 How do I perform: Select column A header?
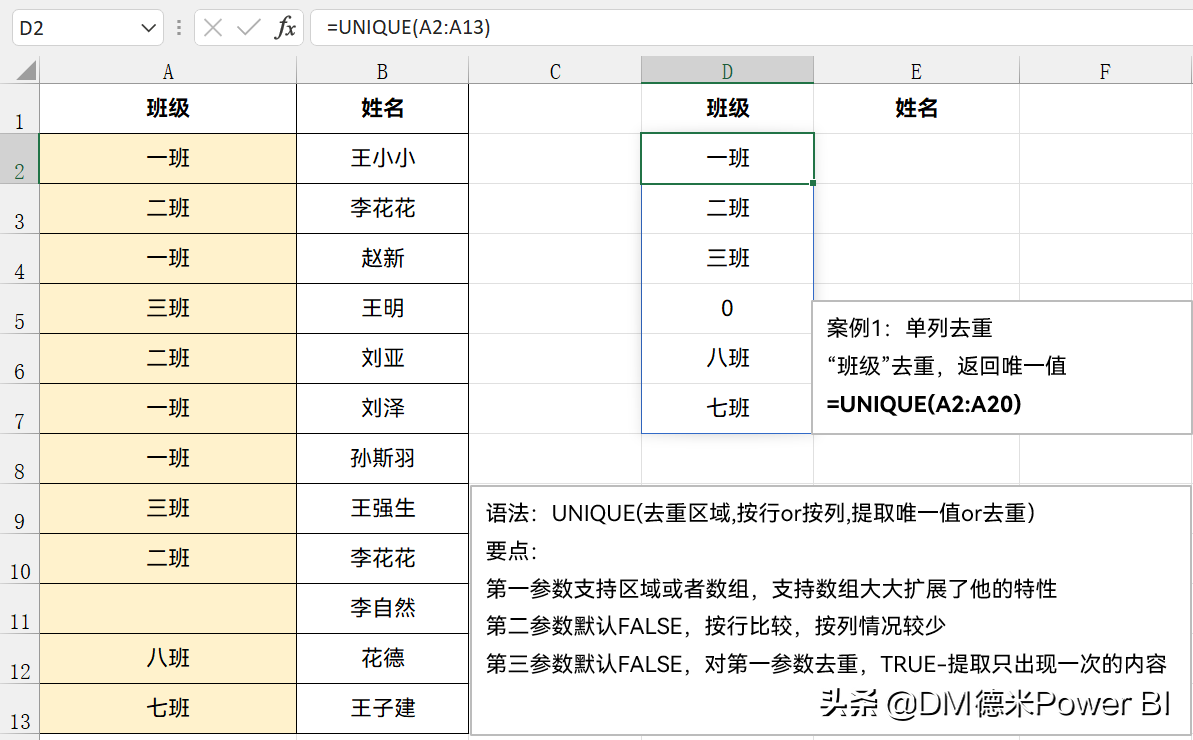pos(168,71)
